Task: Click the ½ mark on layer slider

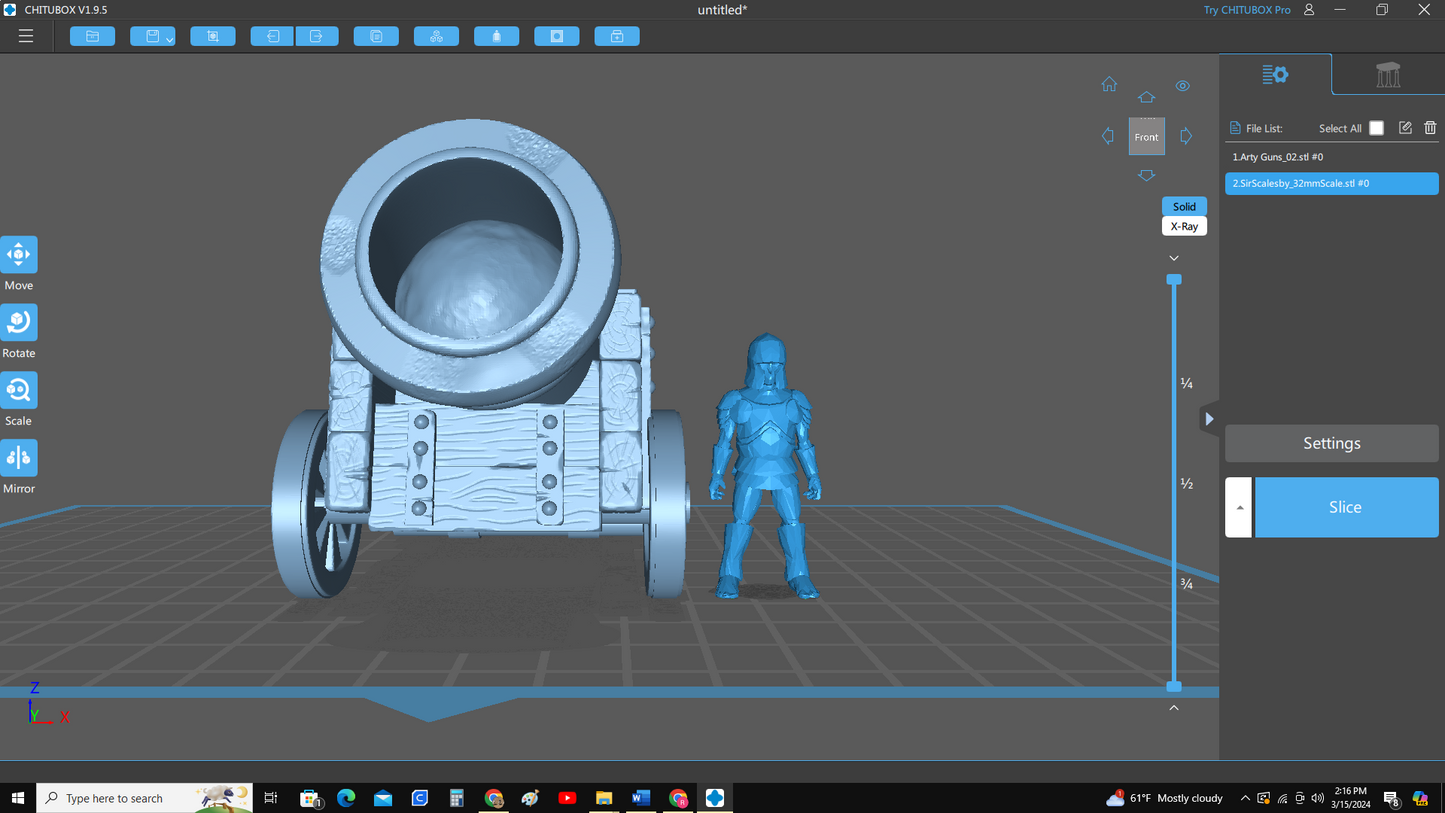Action: [x=1187, y=484]
